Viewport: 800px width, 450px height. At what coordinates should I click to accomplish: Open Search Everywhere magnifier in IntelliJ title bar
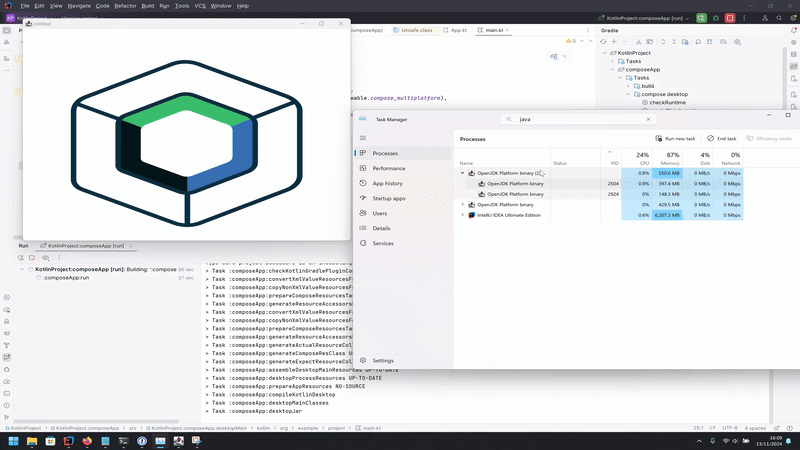click(x=779, y=18)
